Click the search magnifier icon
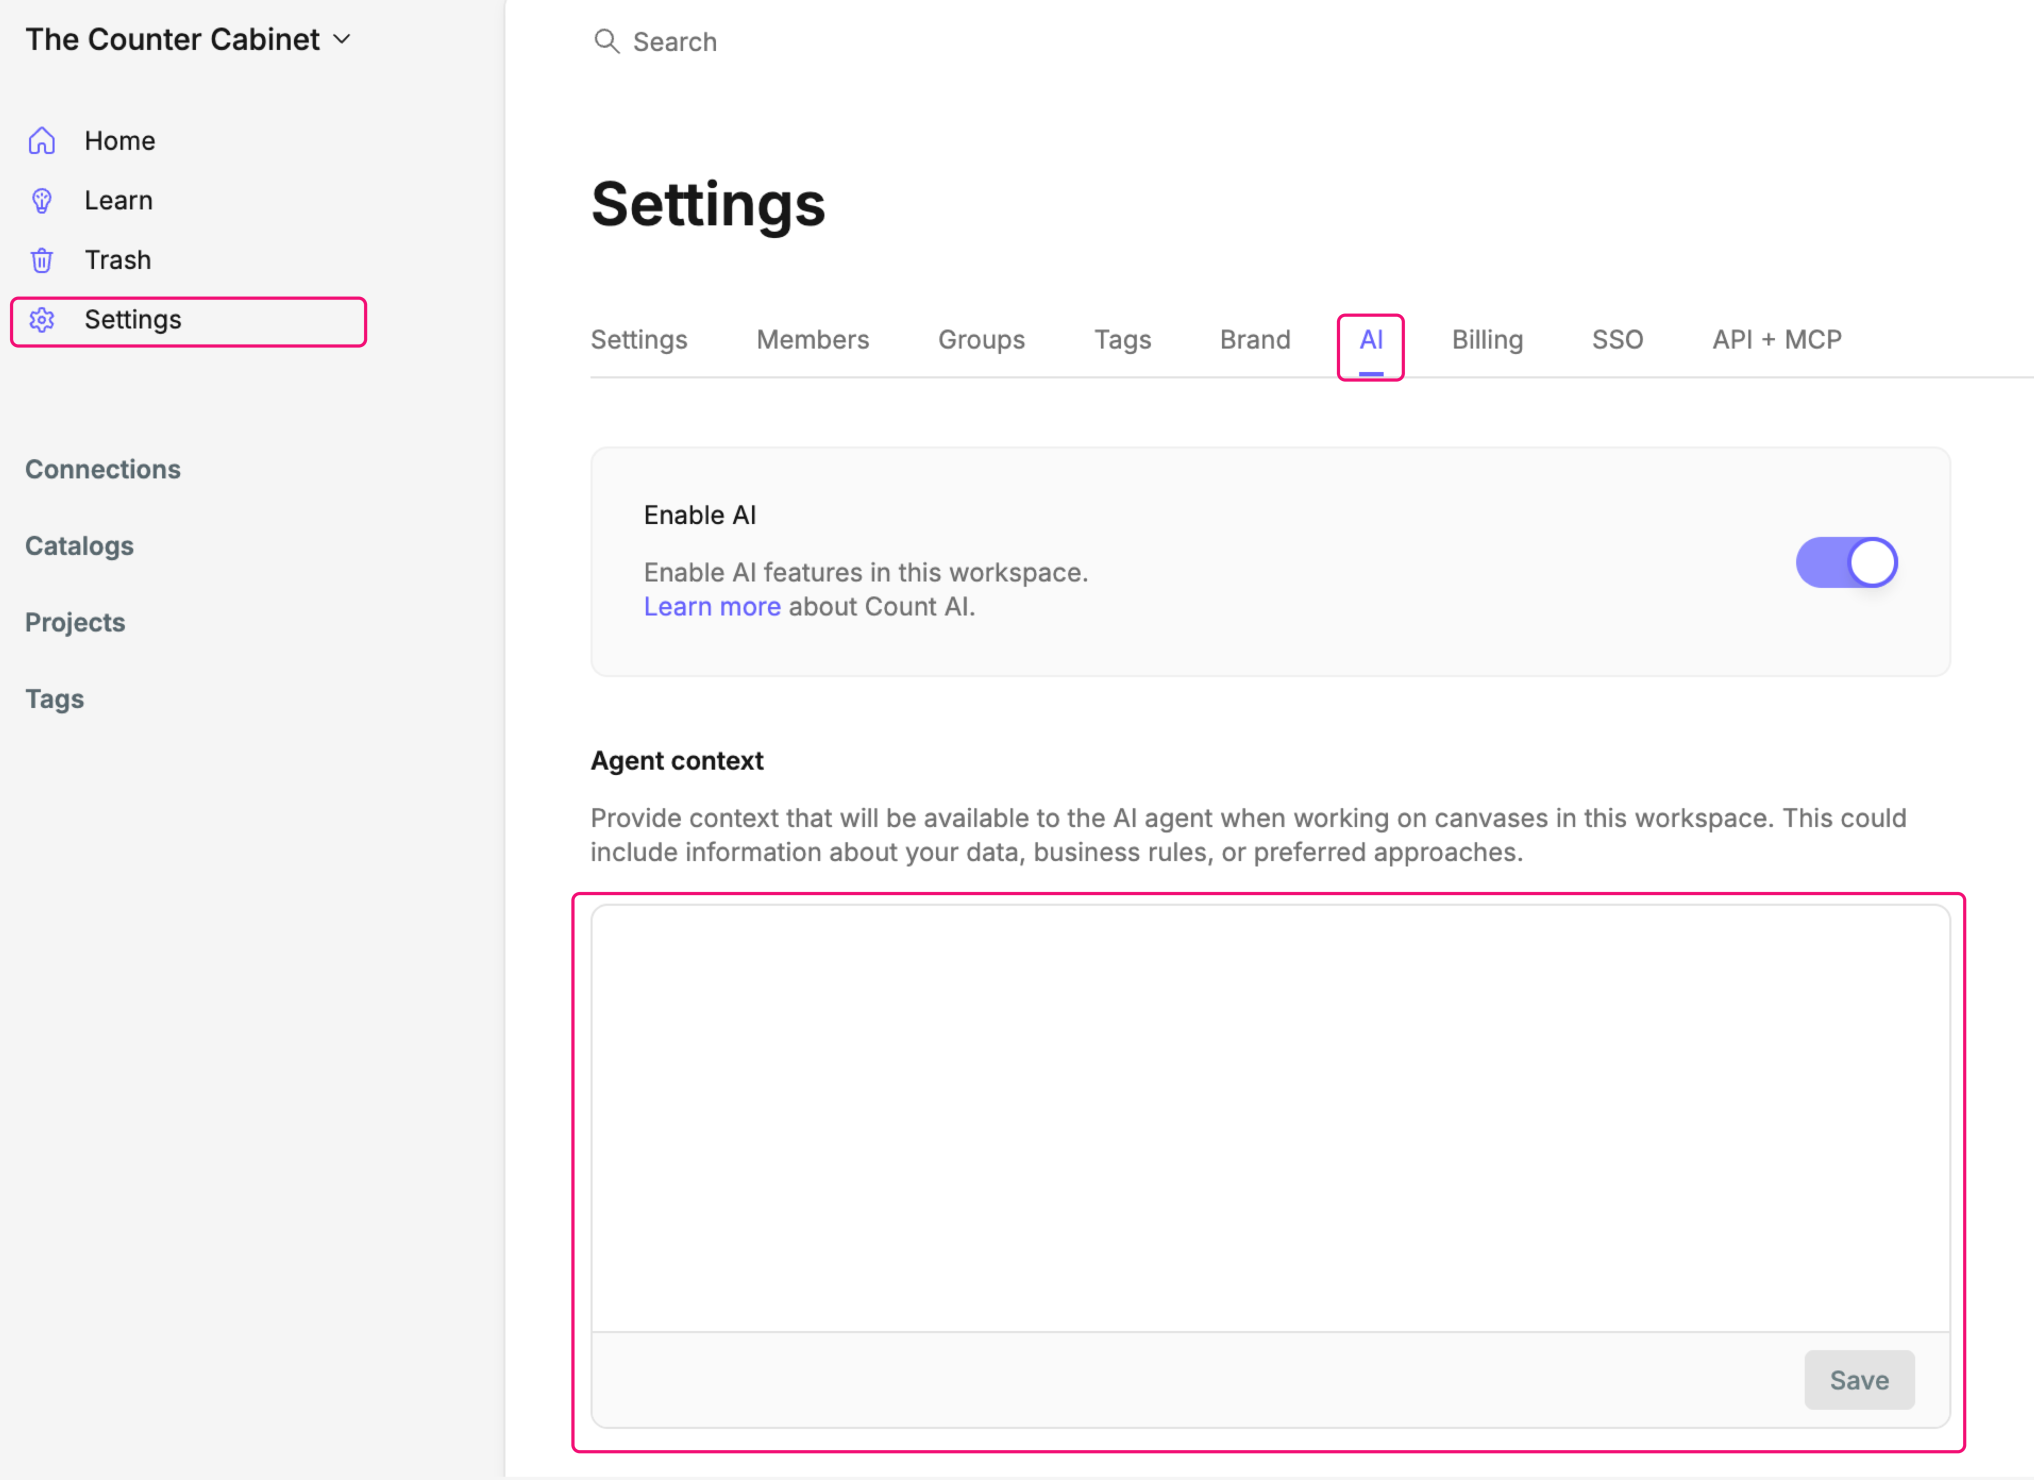This screenshot has height=1480, width=2034. [x=606, y=41]
